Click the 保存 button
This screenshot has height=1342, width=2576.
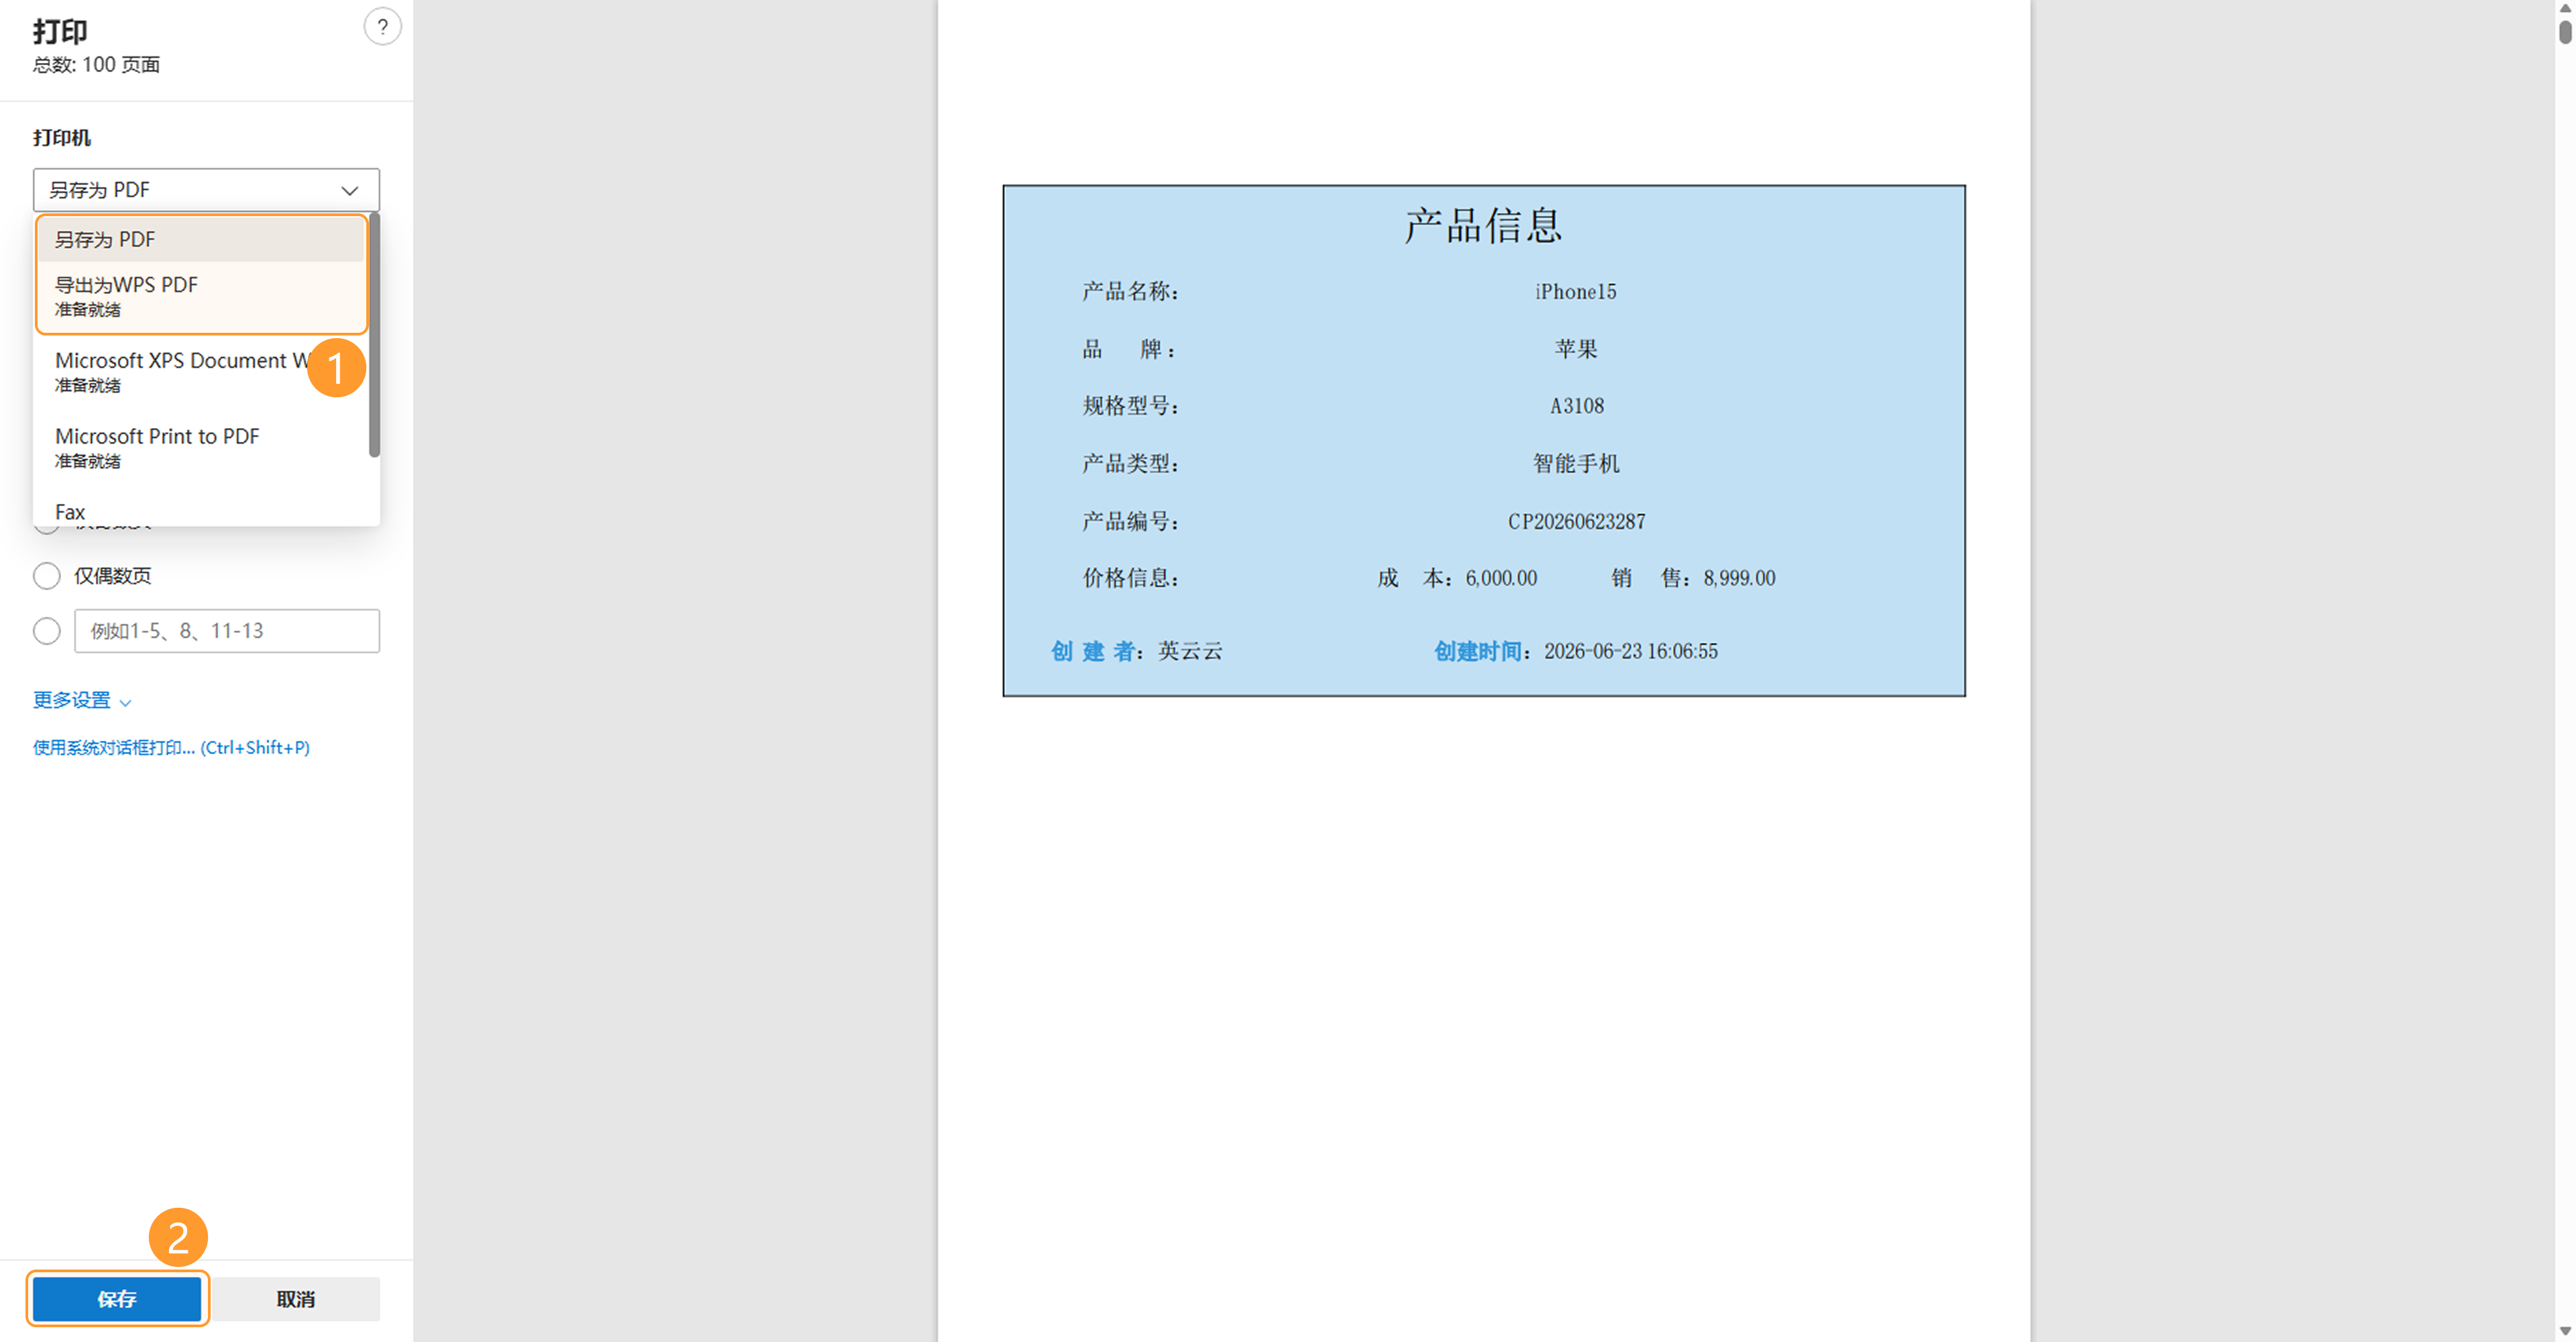pos(117,1299)
